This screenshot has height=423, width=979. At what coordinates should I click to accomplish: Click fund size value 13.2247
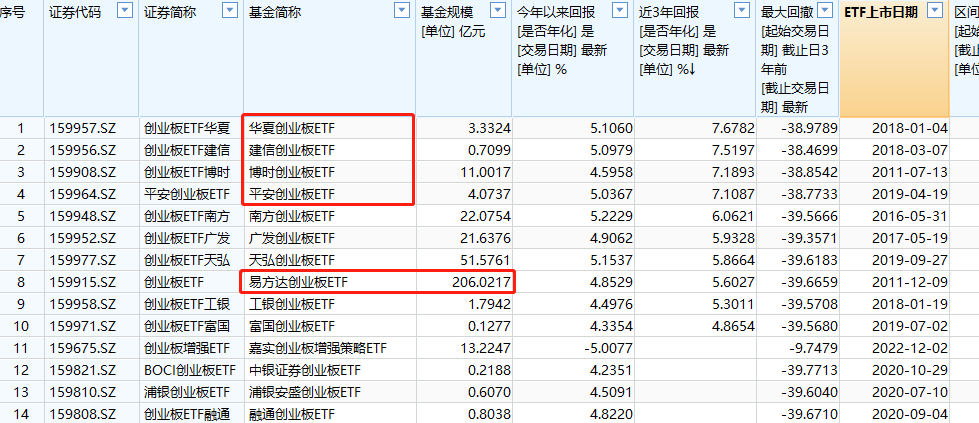click(485, 348)
